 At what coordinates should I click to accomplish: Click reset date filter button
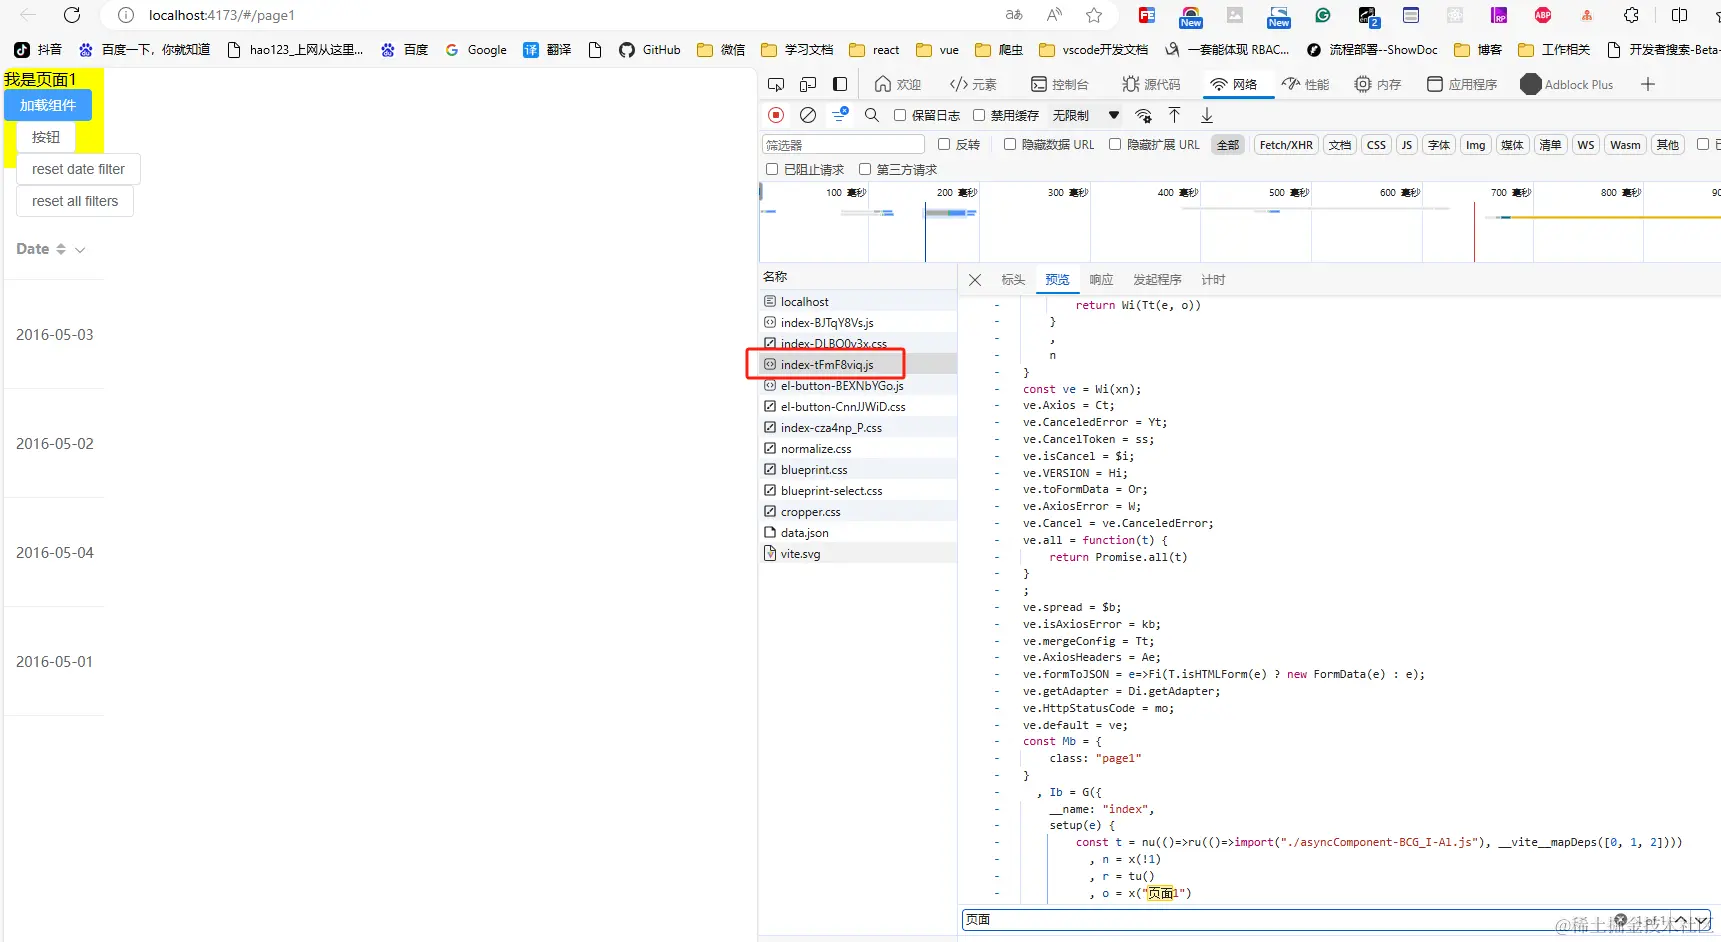click(x=78, y=169)
